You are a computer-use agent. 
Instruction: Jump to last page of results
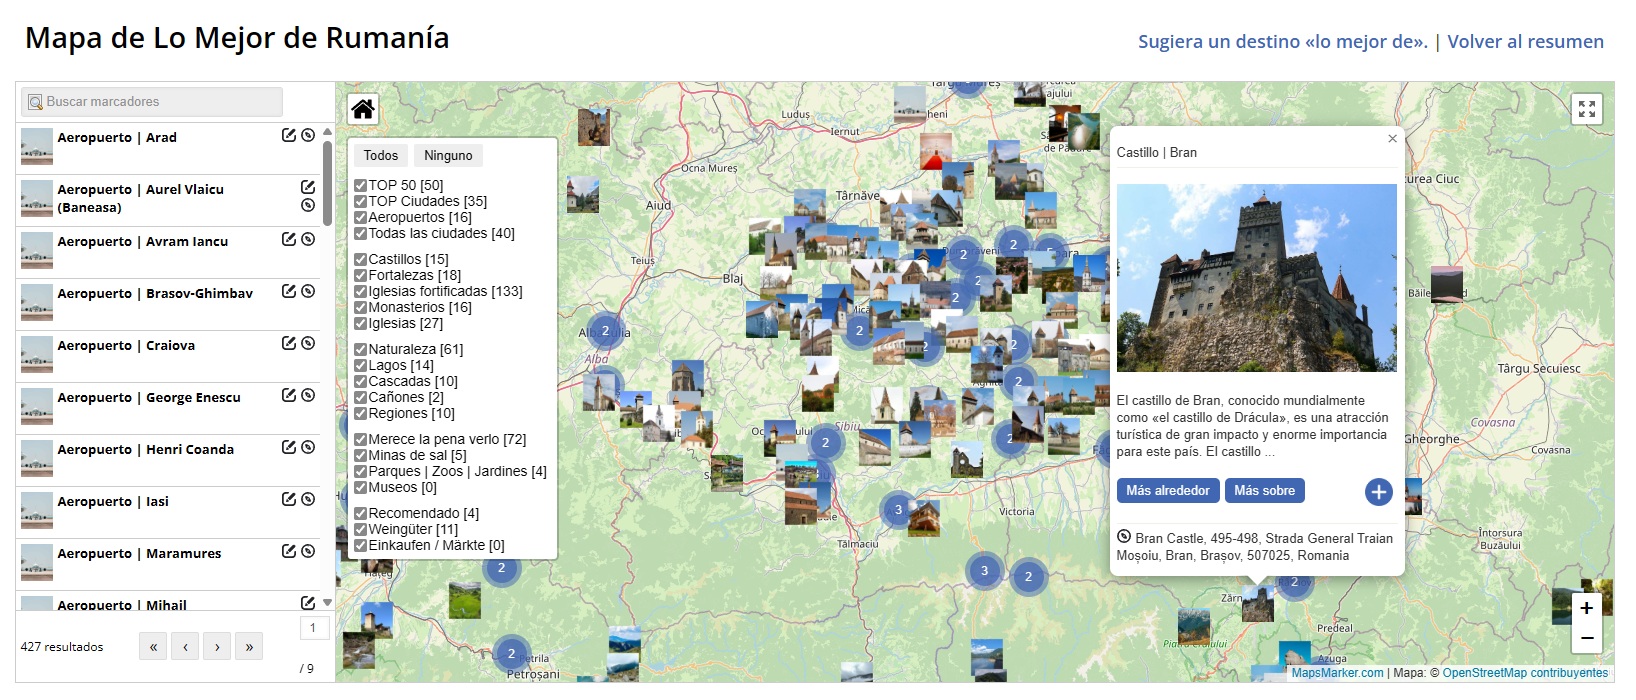[249, 647]
